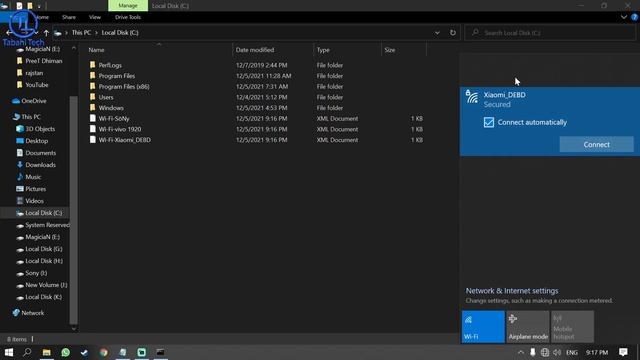
Task: Click the Manage contextual tab
Action: click(128, 6)
